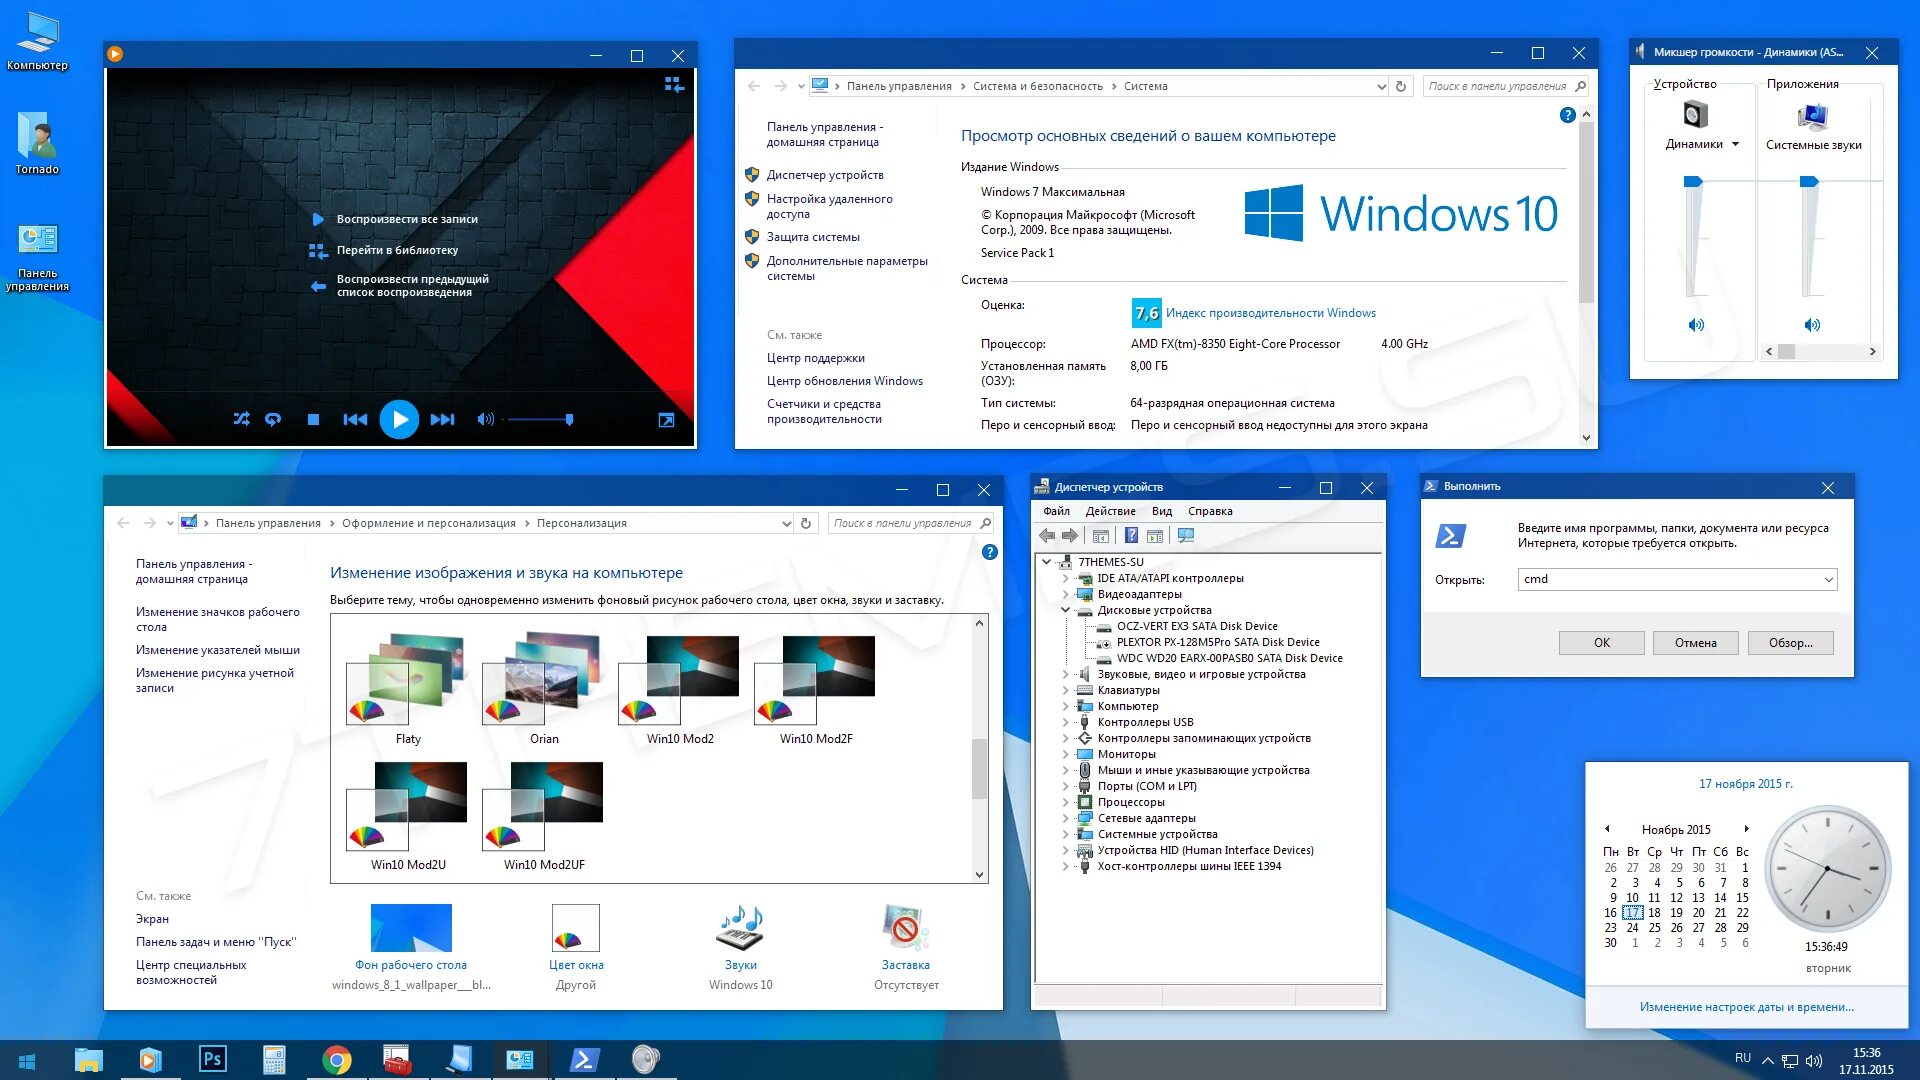Click 'Изменение настроек даты и времени...'
The height and width of the screenshot is (1080, 1920).
tap(1746, 1007)
